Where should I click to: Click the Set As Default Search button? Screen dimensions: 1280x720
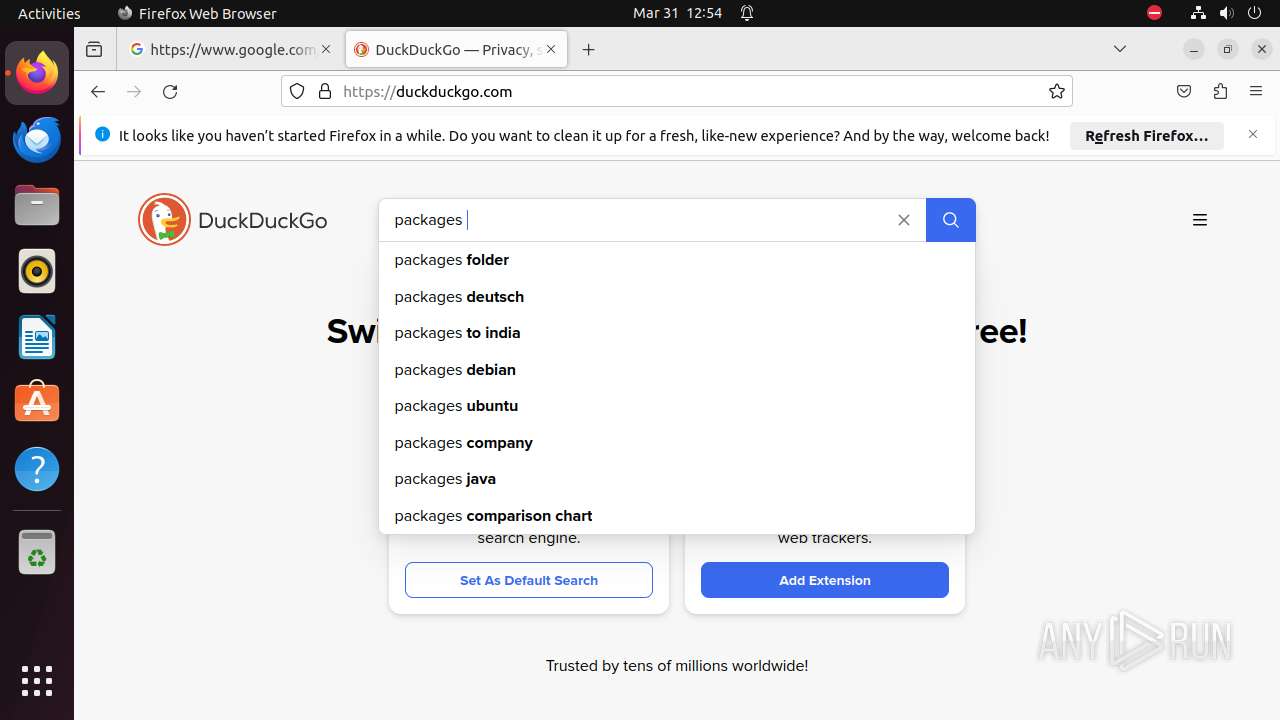pyautogui.click(x=529, y=580)
